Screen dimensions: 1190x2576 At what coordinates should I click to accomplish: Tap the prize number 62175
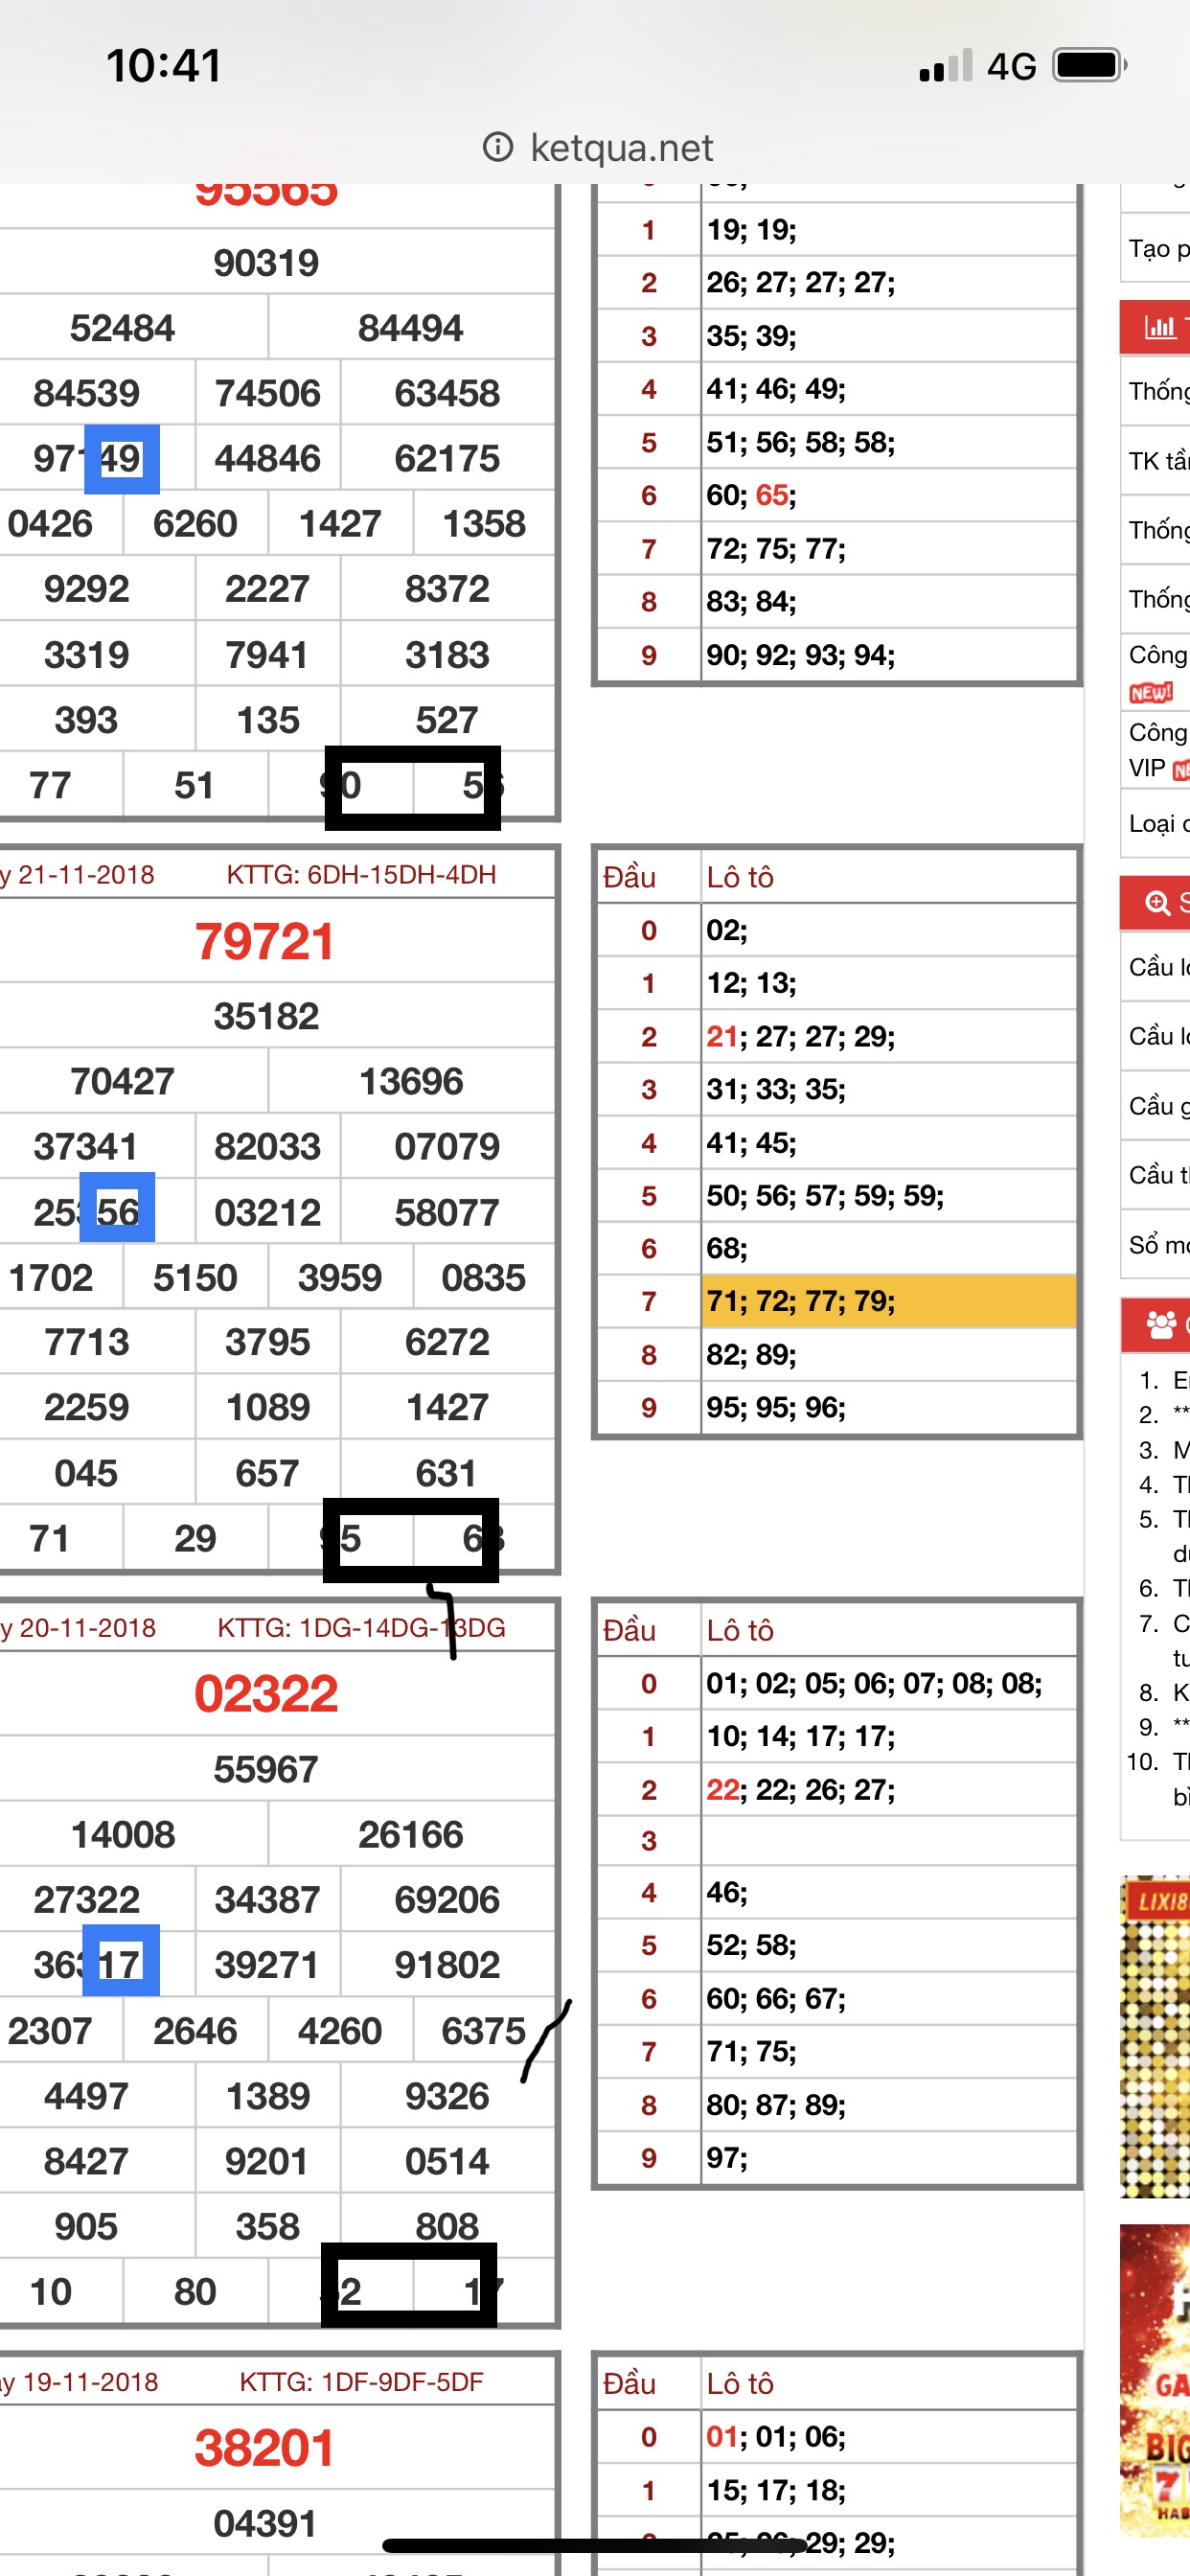[447, 458]
